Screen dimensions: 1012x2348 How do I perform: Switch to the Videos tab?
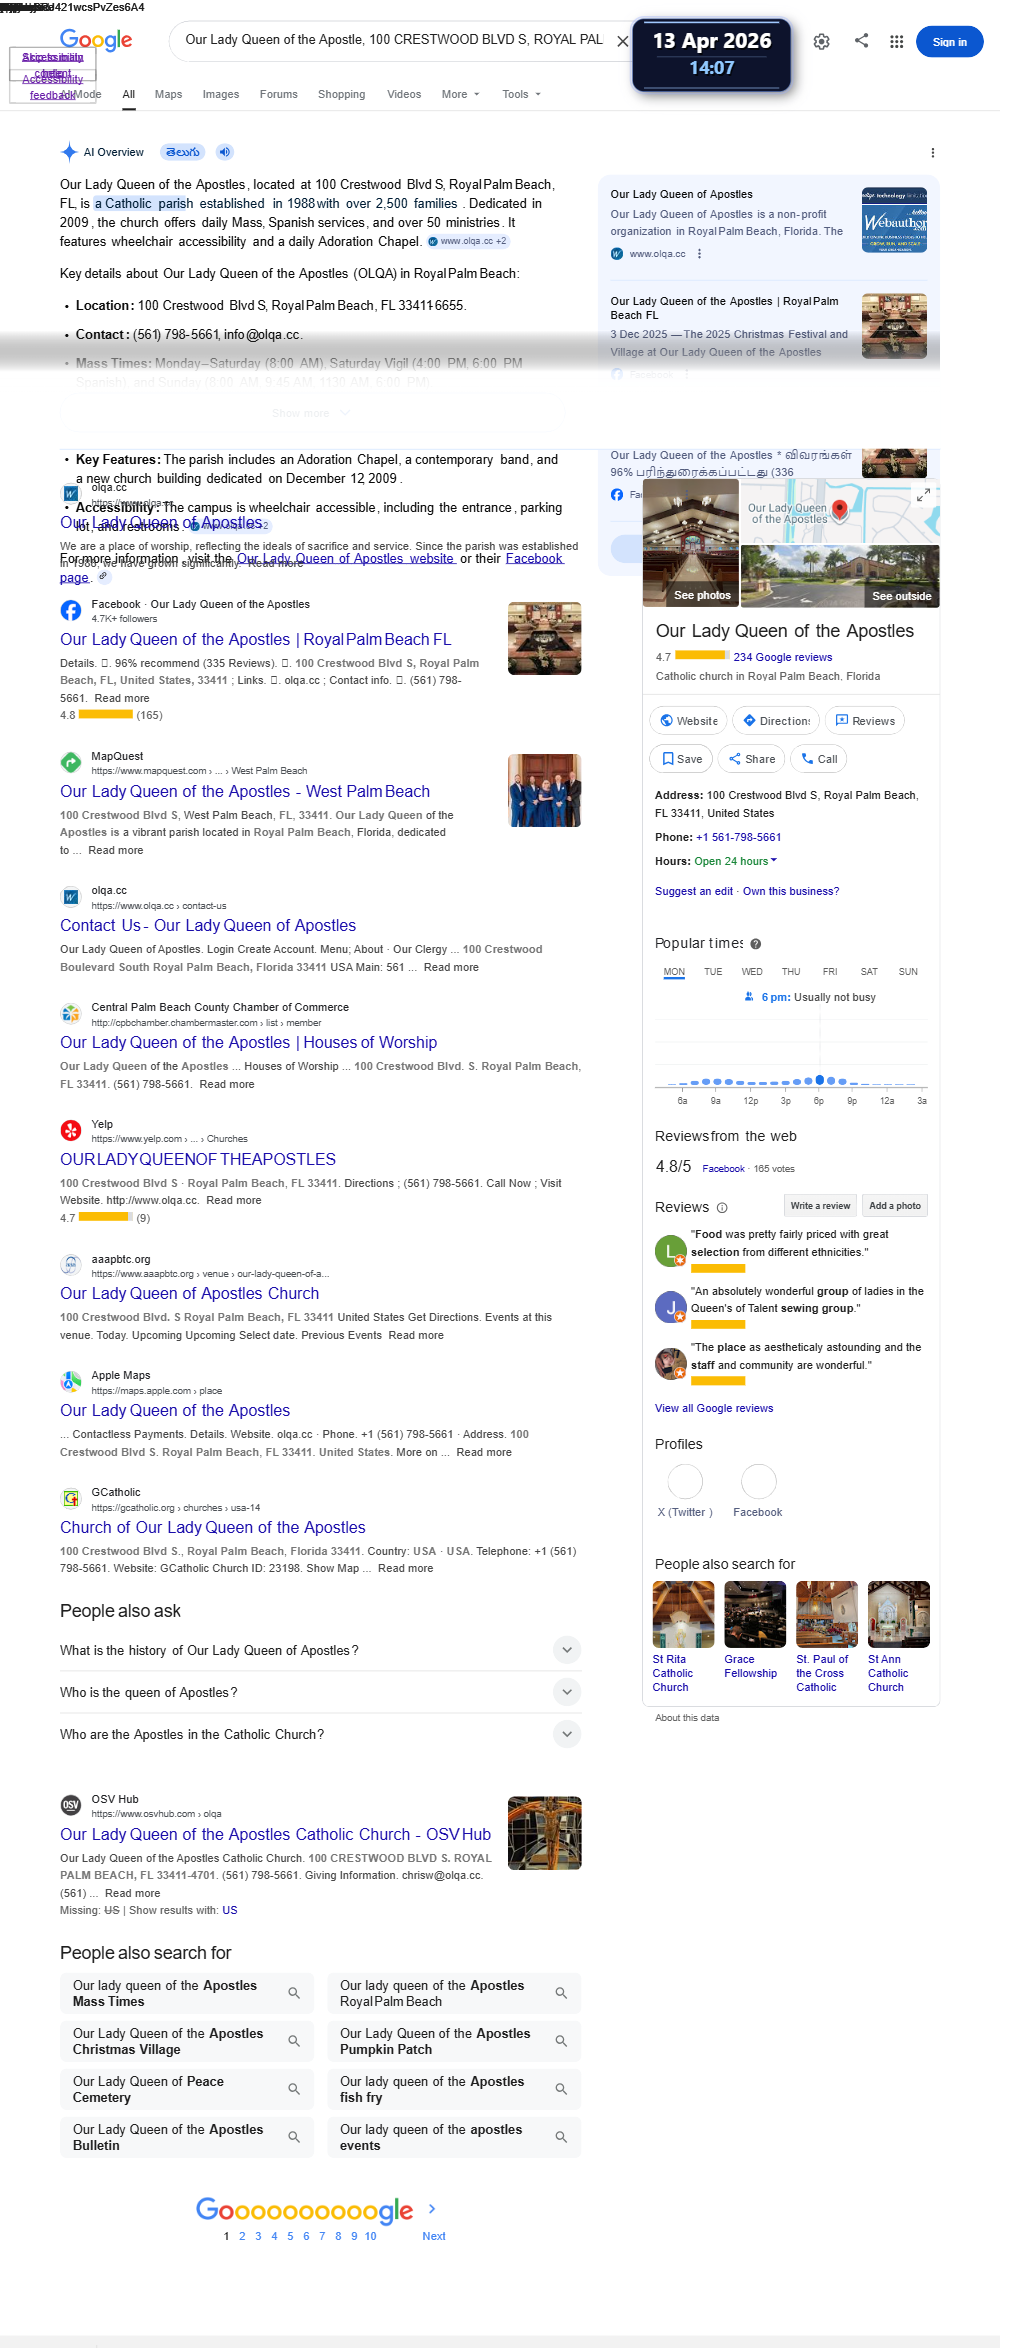coord(404,95)
